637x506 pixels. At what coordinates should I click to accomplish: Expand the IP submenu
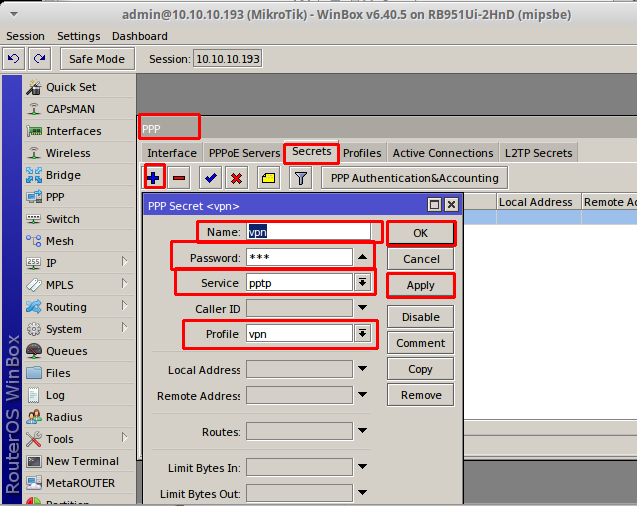tap(125, 262)
